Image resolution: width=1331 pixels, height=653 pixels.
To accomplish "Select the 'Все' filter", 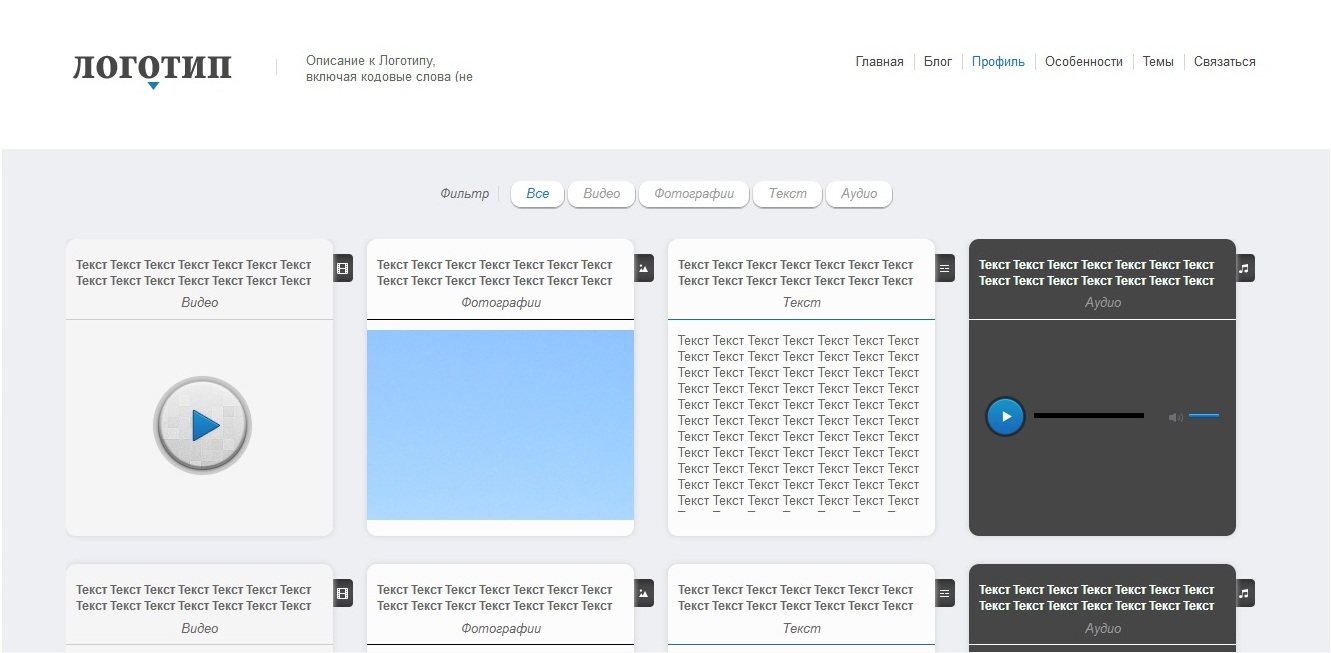I will pos(538,194).
